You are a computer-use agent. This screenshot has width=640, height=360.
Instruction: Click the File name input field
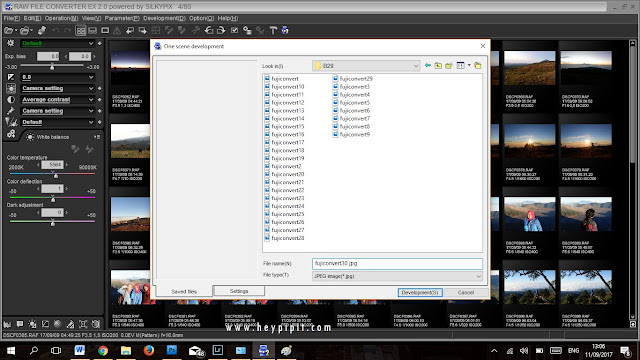[x=397, y=264]
